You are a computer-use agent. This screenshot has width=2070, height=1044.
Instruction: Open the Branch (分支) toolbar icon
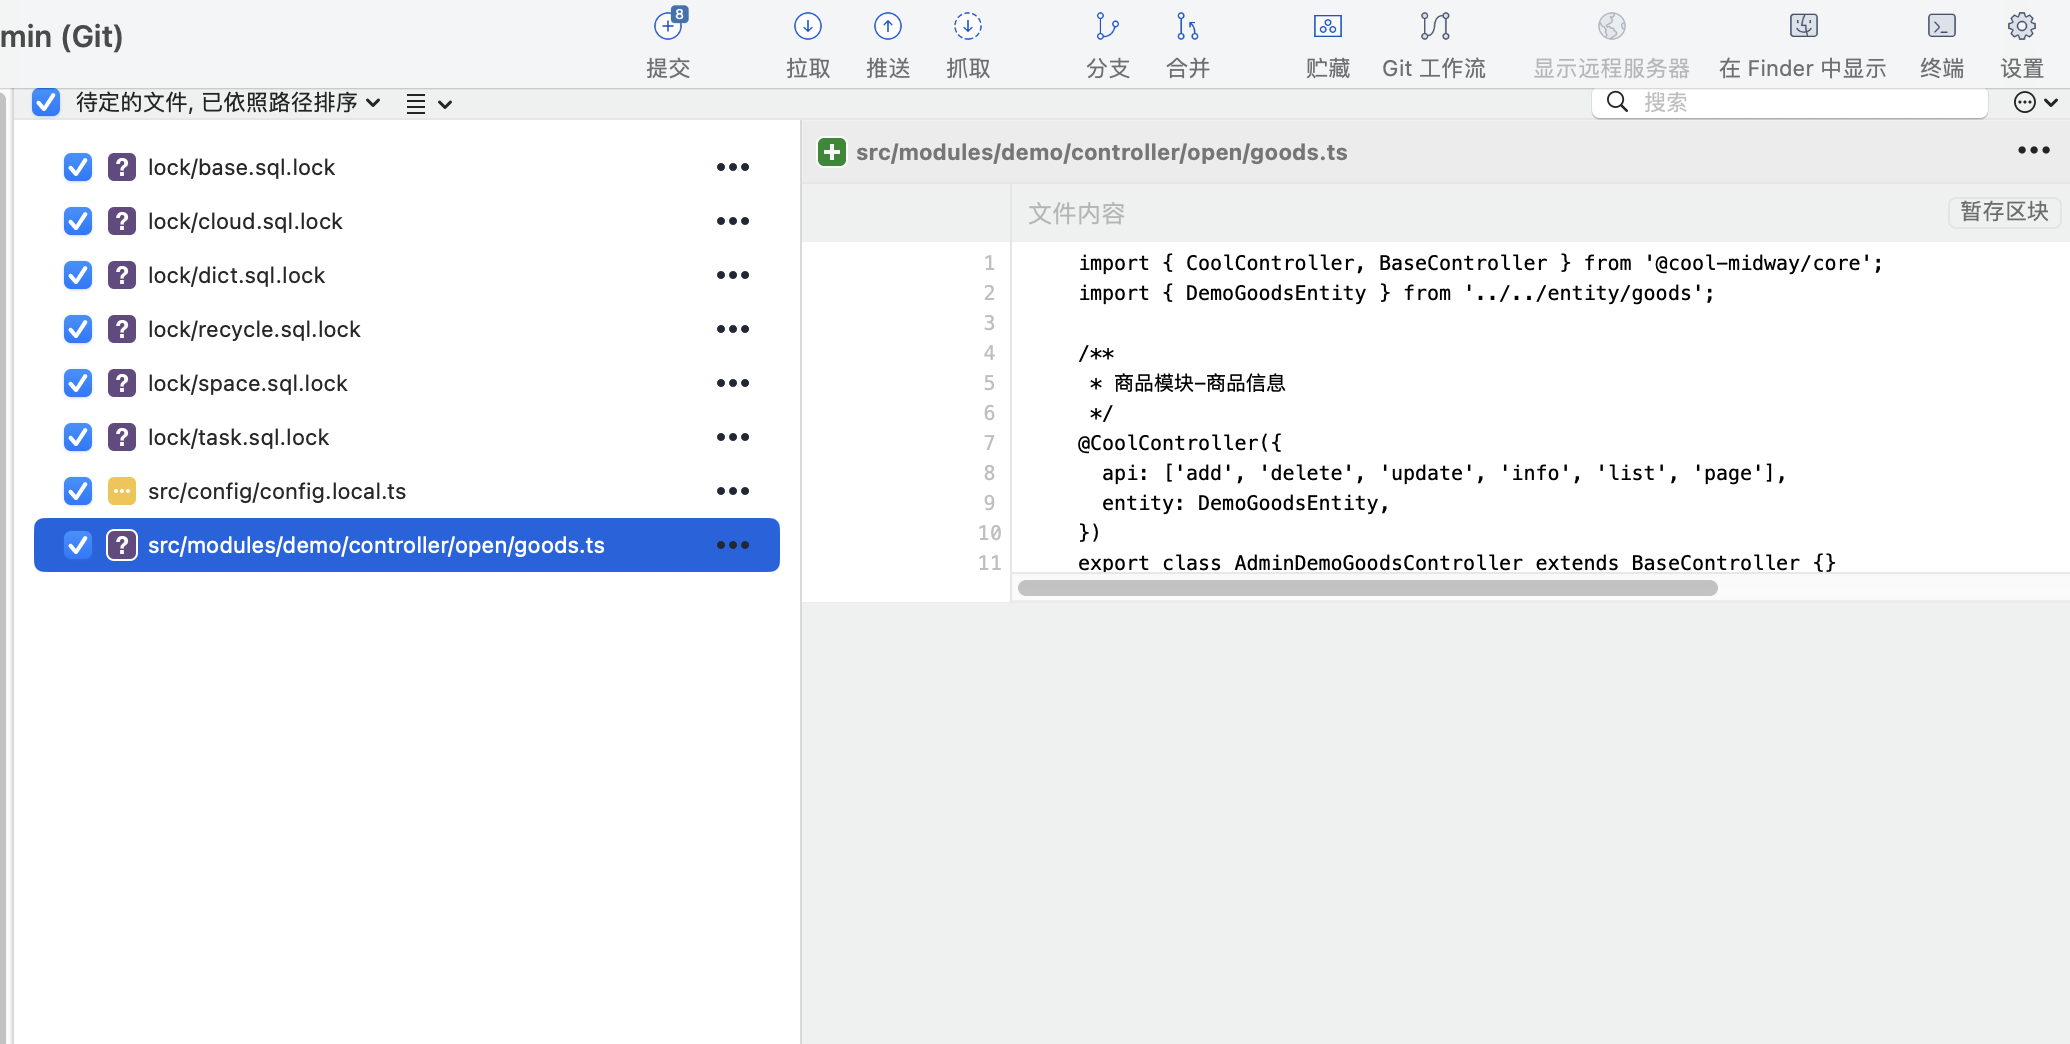coord(1107,26)
